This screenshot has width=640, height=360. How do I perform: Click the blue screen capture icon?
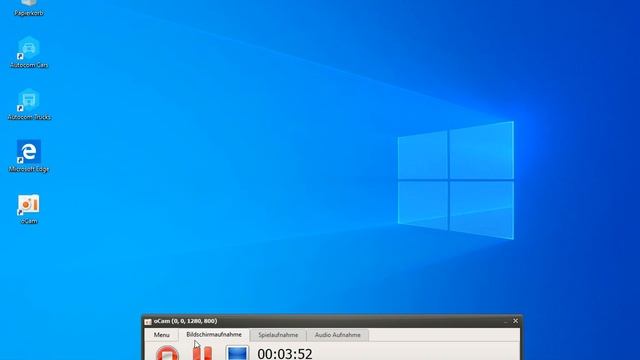pyautogui.click(x=237, y=353)
